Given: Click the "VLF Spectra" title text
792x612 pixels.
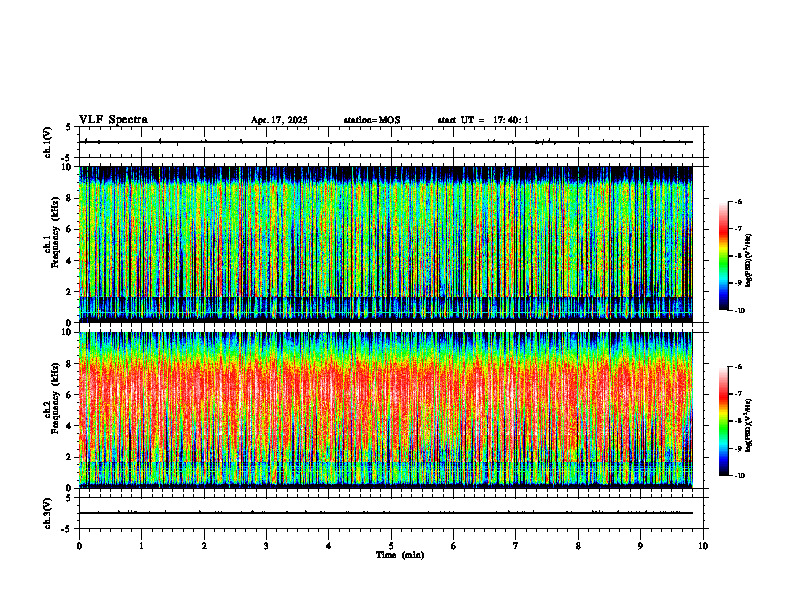Looking at the screenshot, I should pyautogui.click(x=113, y=120).
